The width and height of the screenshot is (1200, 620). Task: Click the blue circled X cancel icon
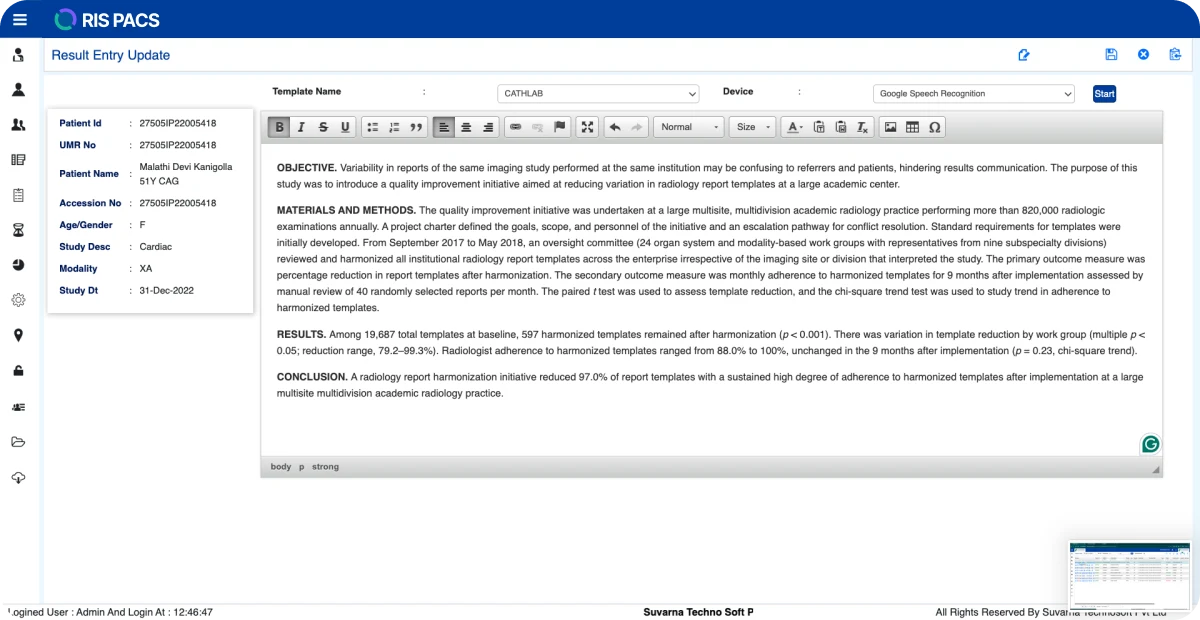pos(1143,55)
